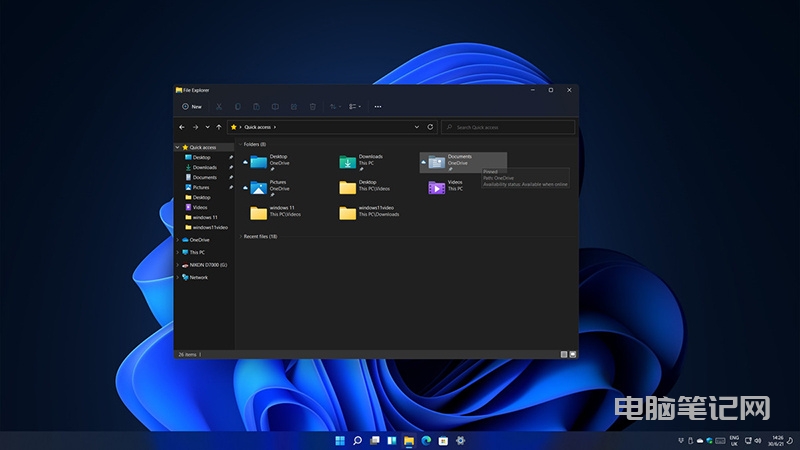Click the Cut scissors icon
This screenshot has width=800, height=450.
[x=219, y=107]
